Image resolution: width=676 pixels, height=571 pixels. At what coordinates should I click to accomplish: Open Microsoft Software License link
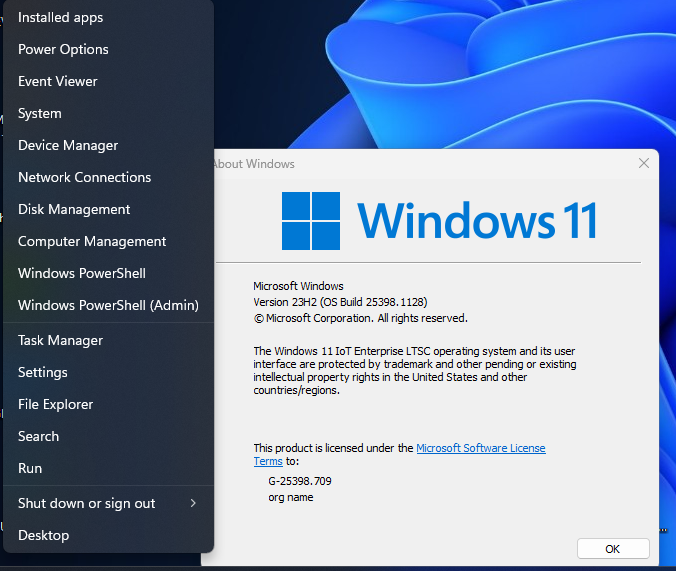pyautogui.click(x=481, y=448)
